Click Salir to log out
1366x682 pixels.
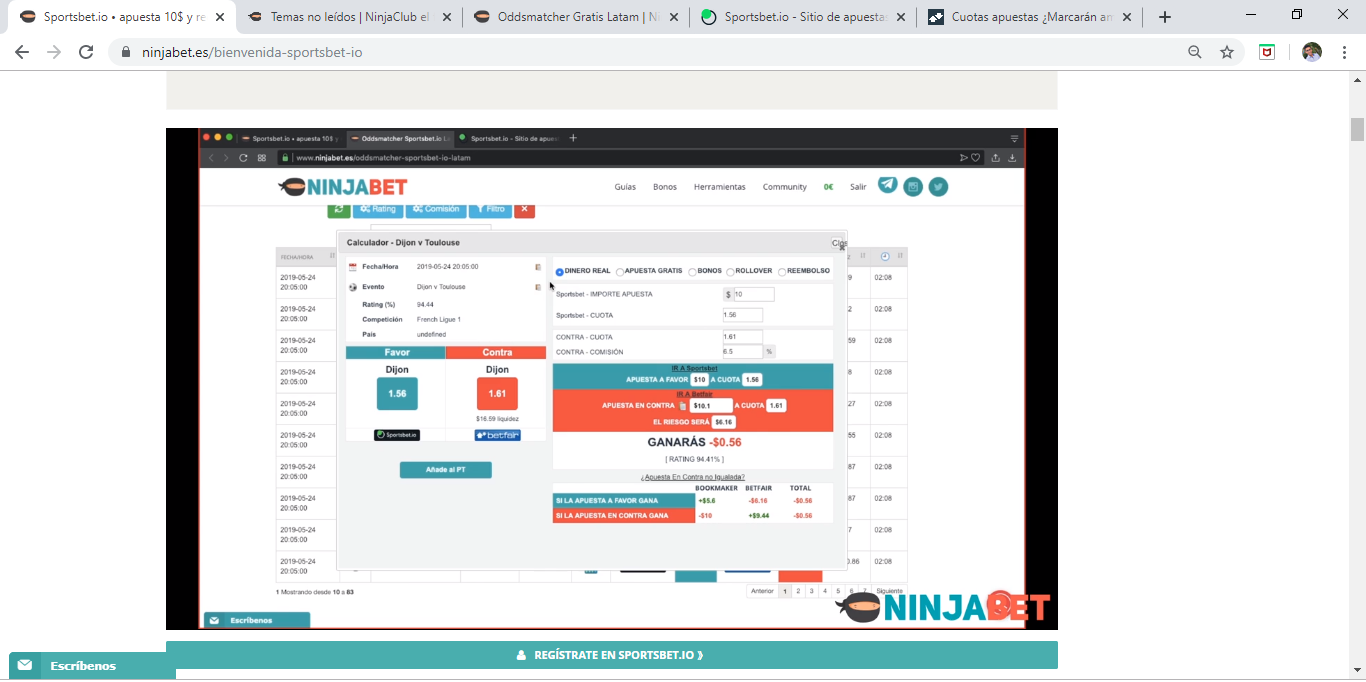click(858, 187)
